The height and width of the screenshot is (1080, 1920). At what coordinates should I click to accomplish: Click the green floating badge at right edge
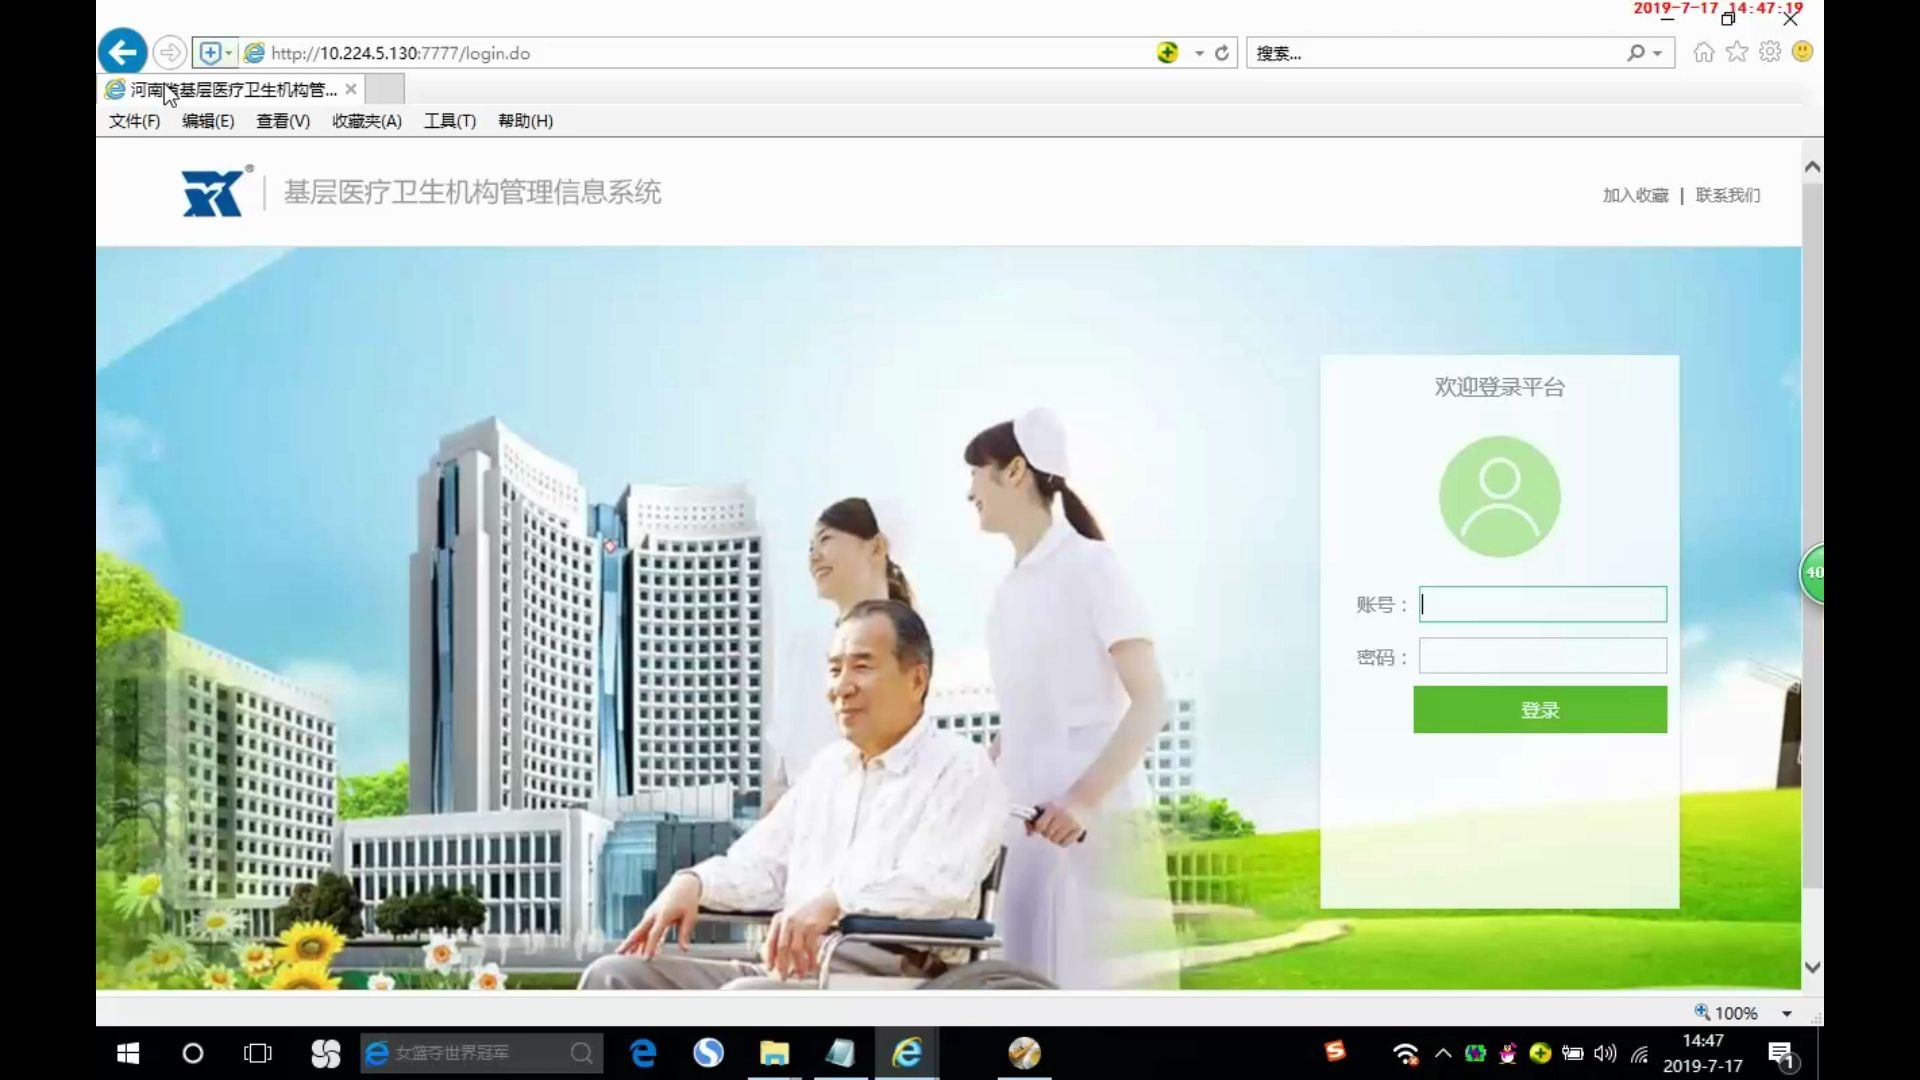tap(1812, 573)
